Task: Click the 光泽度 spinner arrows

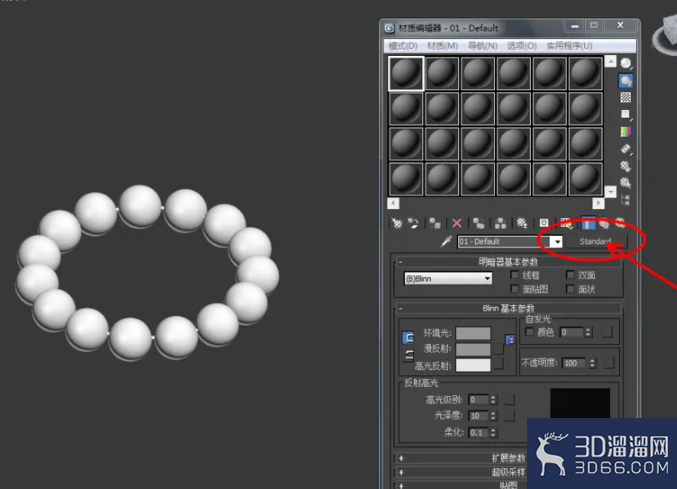Action: click(493, 416)
